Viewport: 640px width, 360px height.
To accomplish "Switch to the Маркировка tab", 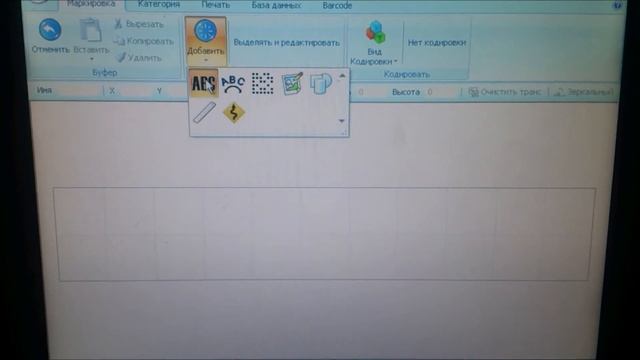I will pos(91,4).
